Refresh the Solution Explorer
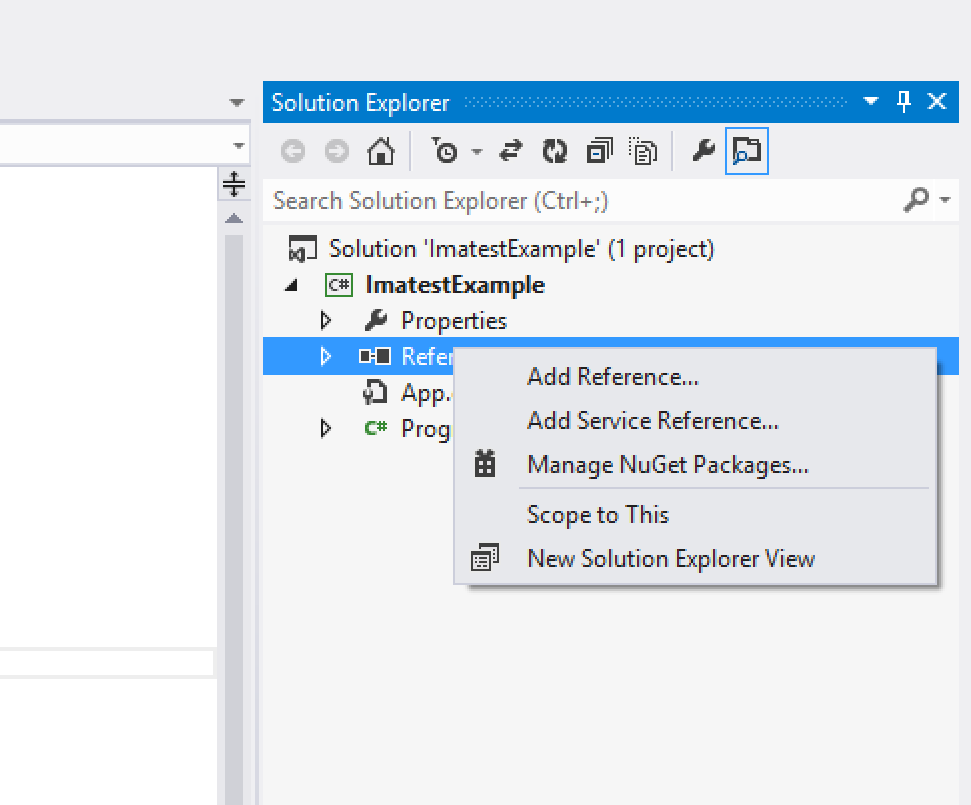The image size is (971, 805). [x=555, y=151]
